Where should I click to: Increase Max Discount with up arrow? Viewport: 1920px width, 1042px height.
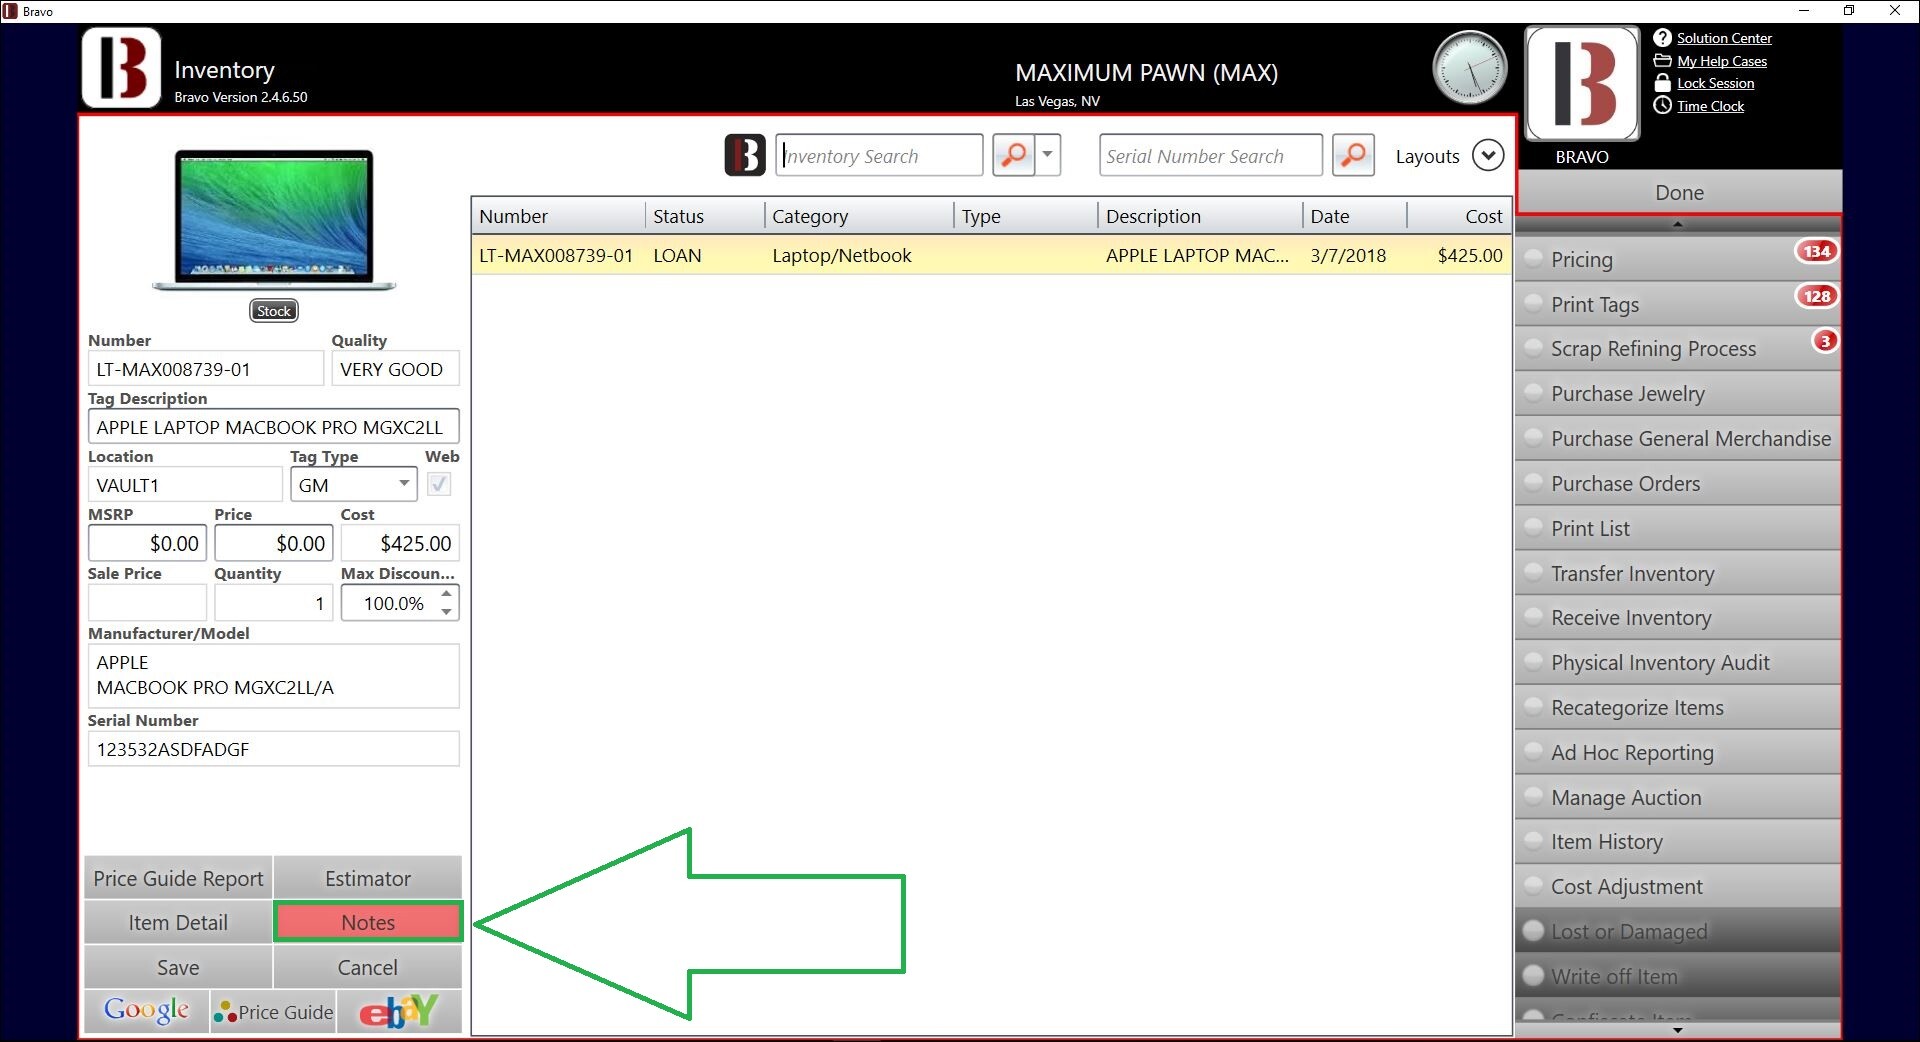446,594
